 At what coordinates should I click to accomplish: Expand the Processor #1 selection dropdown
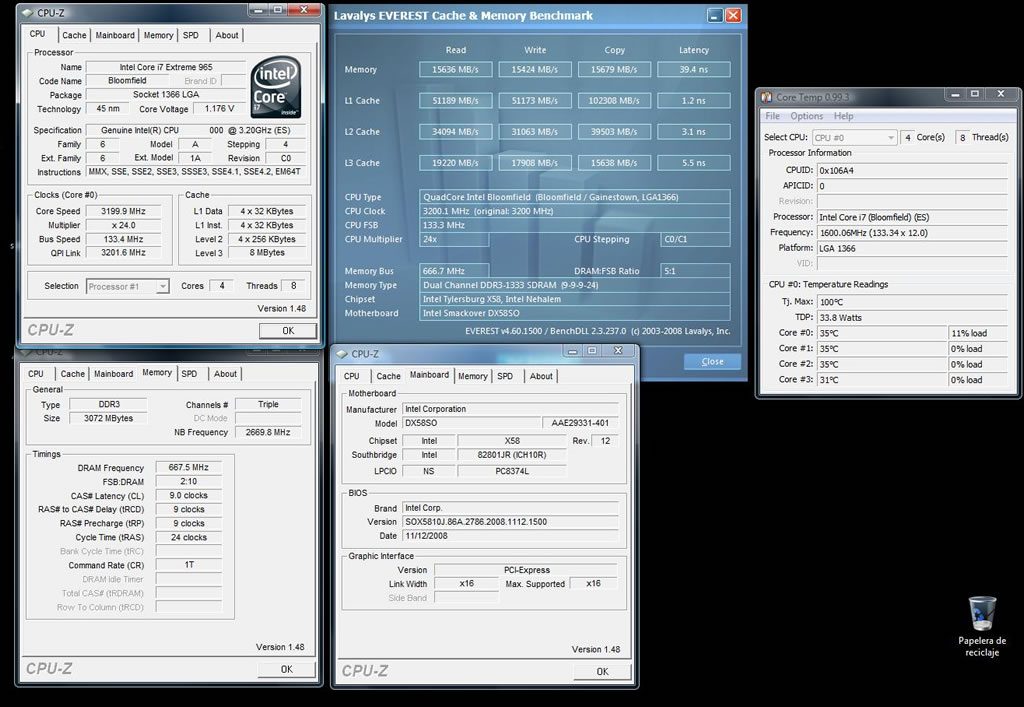(163, 287)
